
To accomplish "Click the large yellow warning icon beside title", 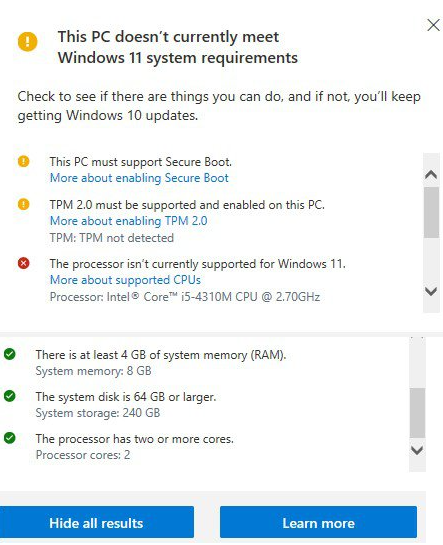I will pyautogui.click(x=27, y=42).
